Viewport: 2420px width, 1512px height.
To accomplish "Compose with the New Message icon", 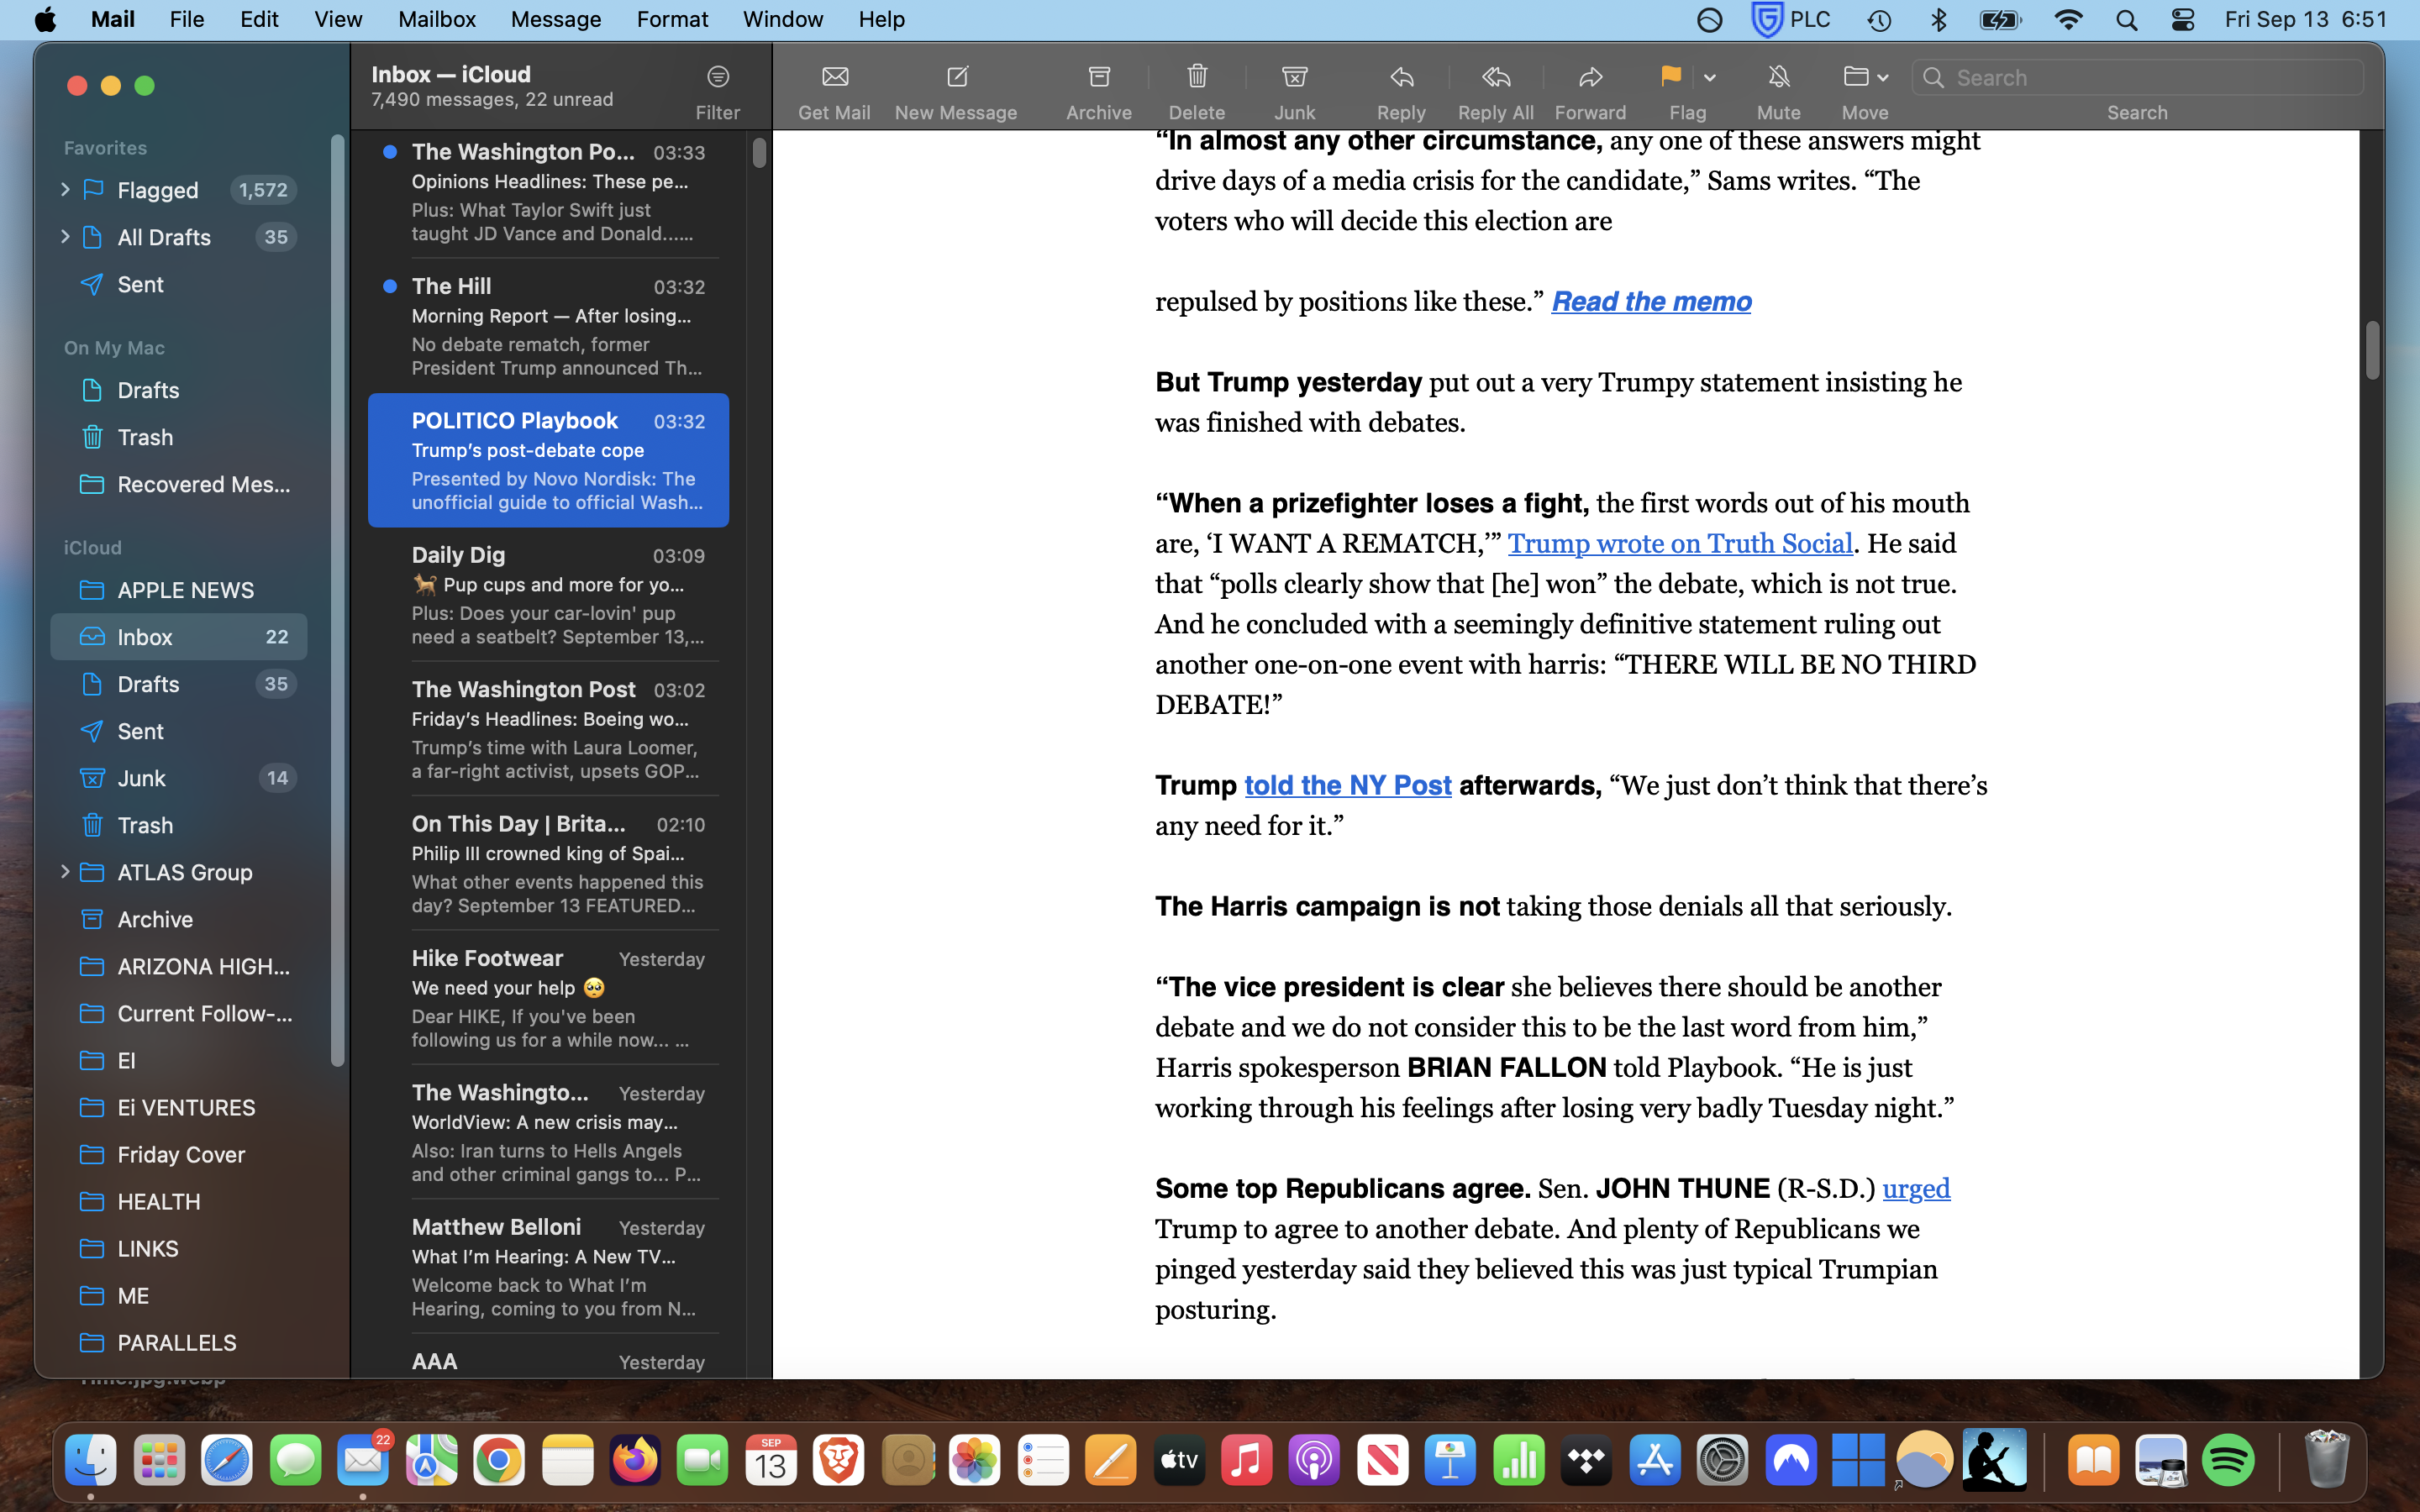I will tap(956, 77).
